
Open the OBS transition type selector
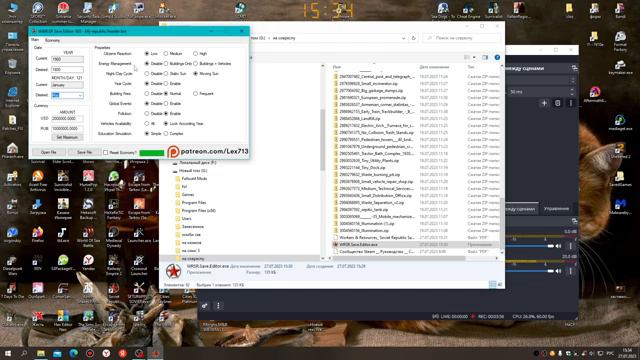[x=541, y=80]
